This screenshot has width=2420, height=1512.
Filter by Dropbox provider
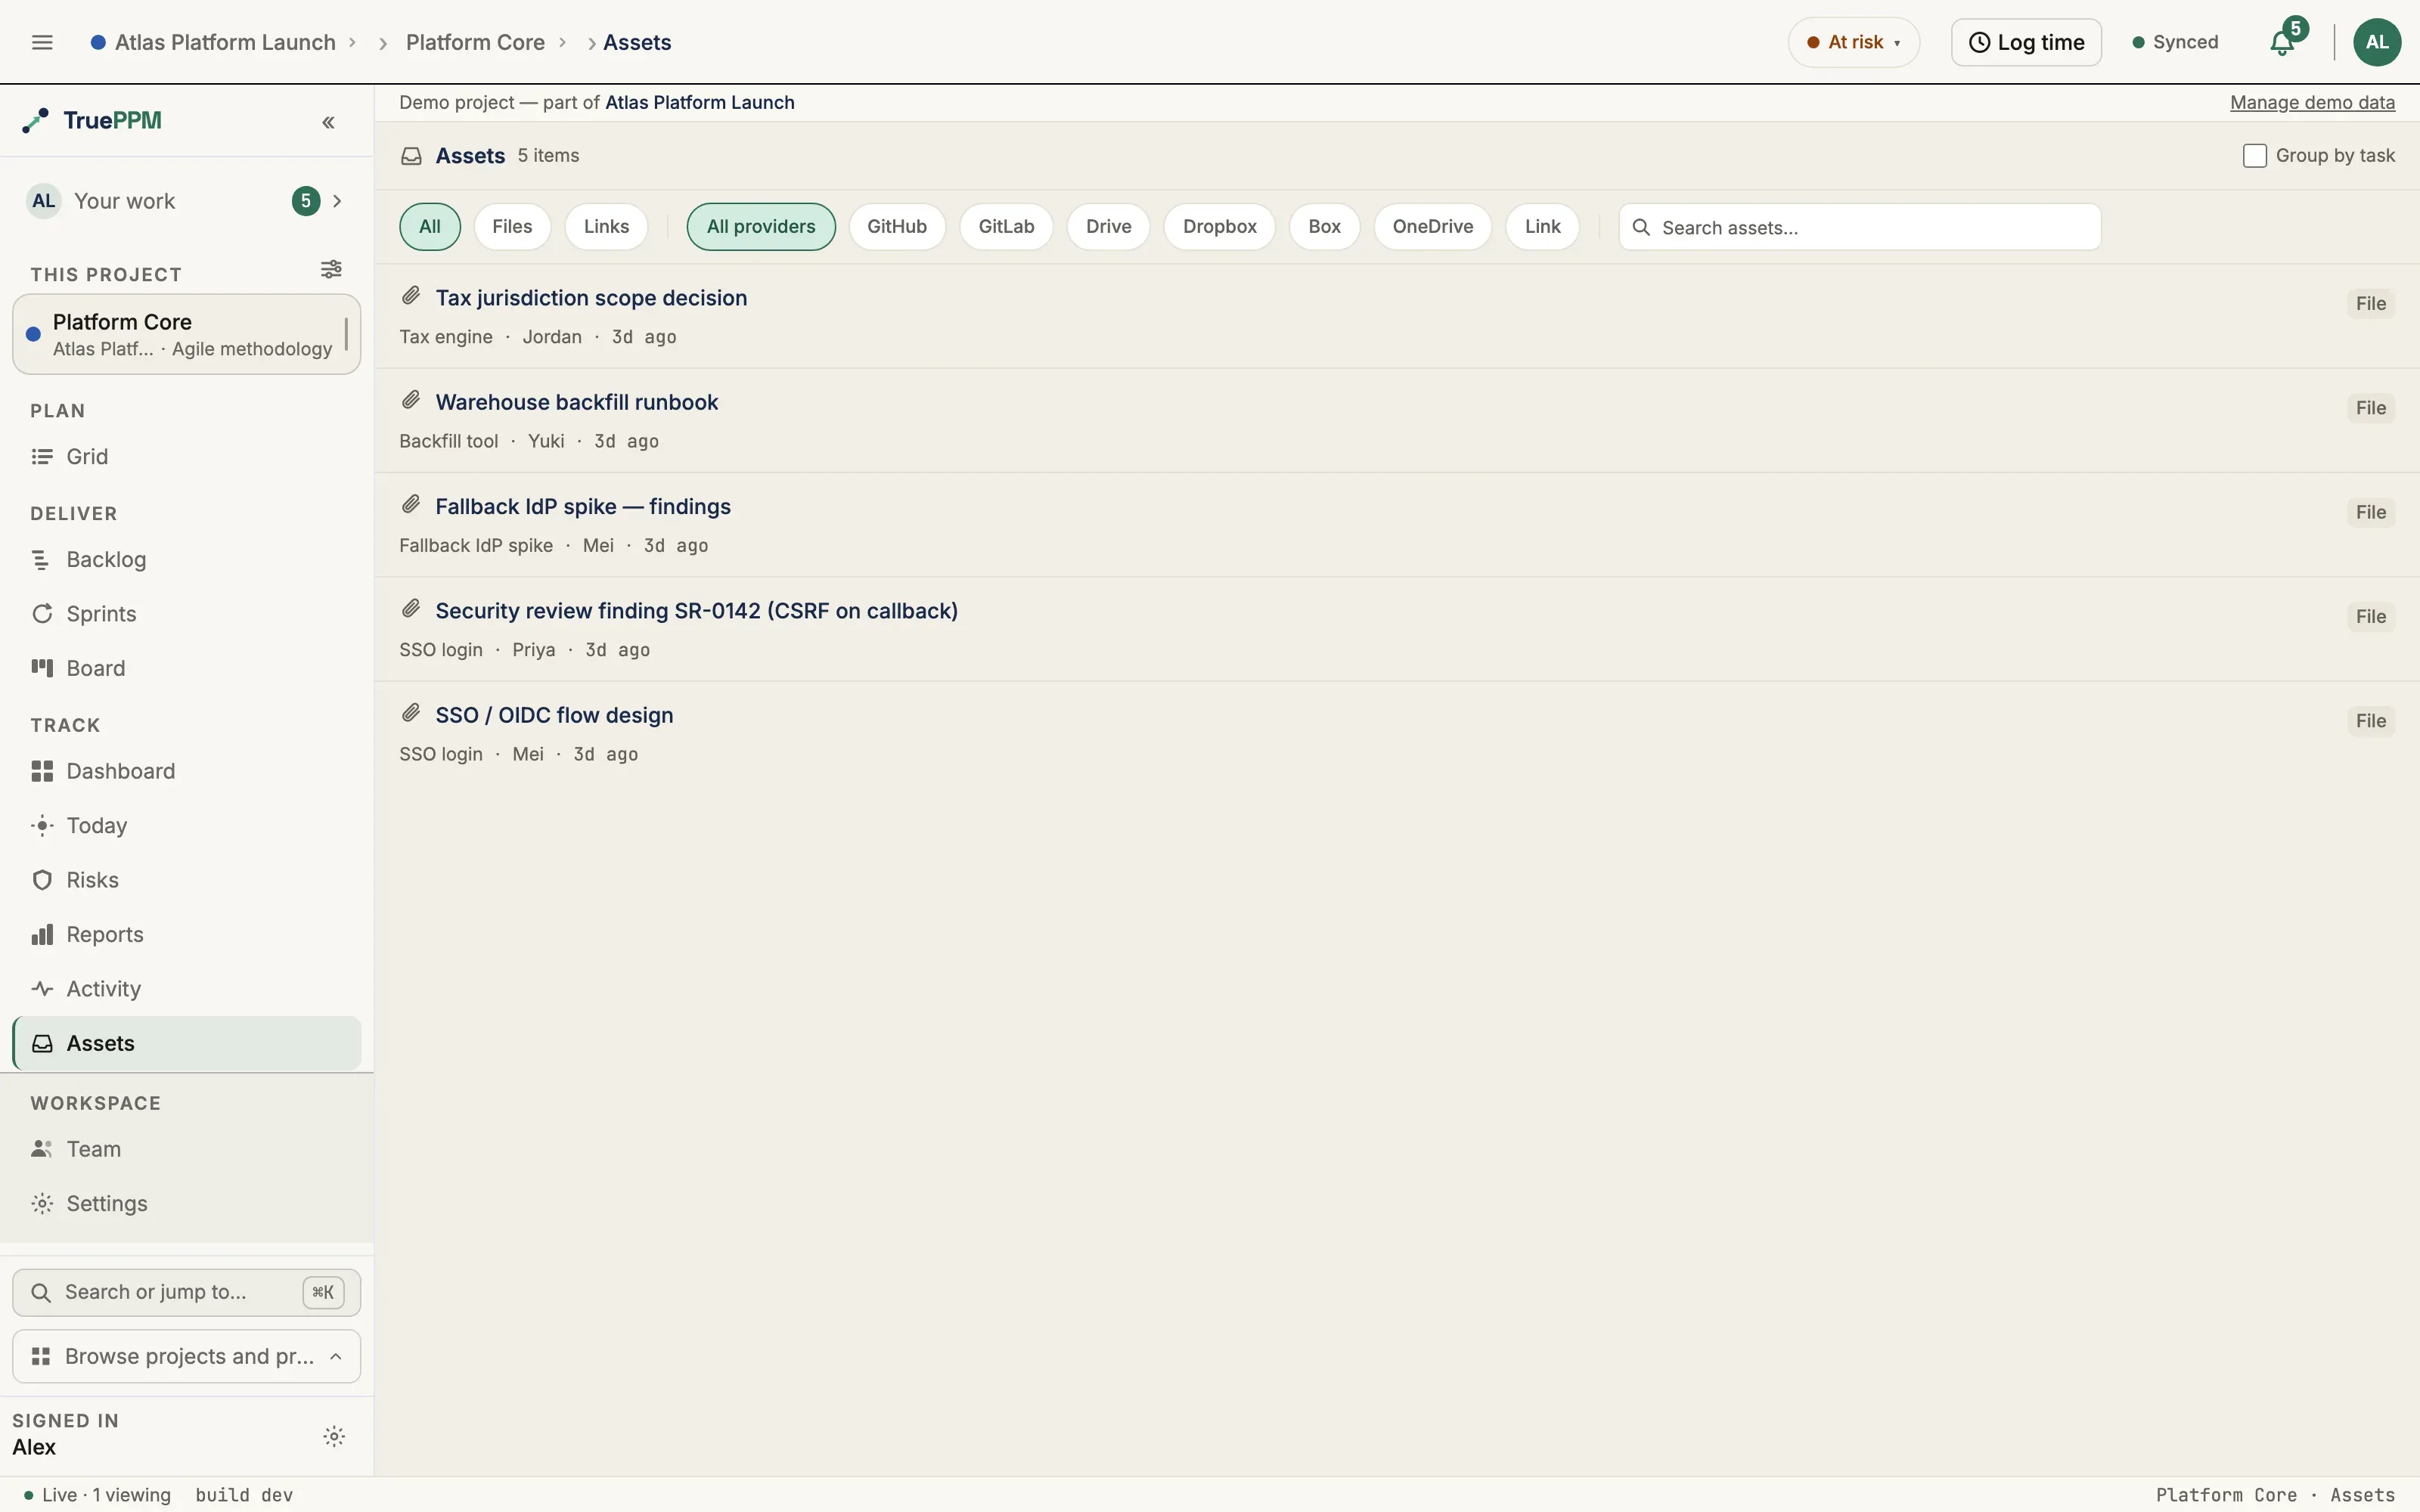1219,226
